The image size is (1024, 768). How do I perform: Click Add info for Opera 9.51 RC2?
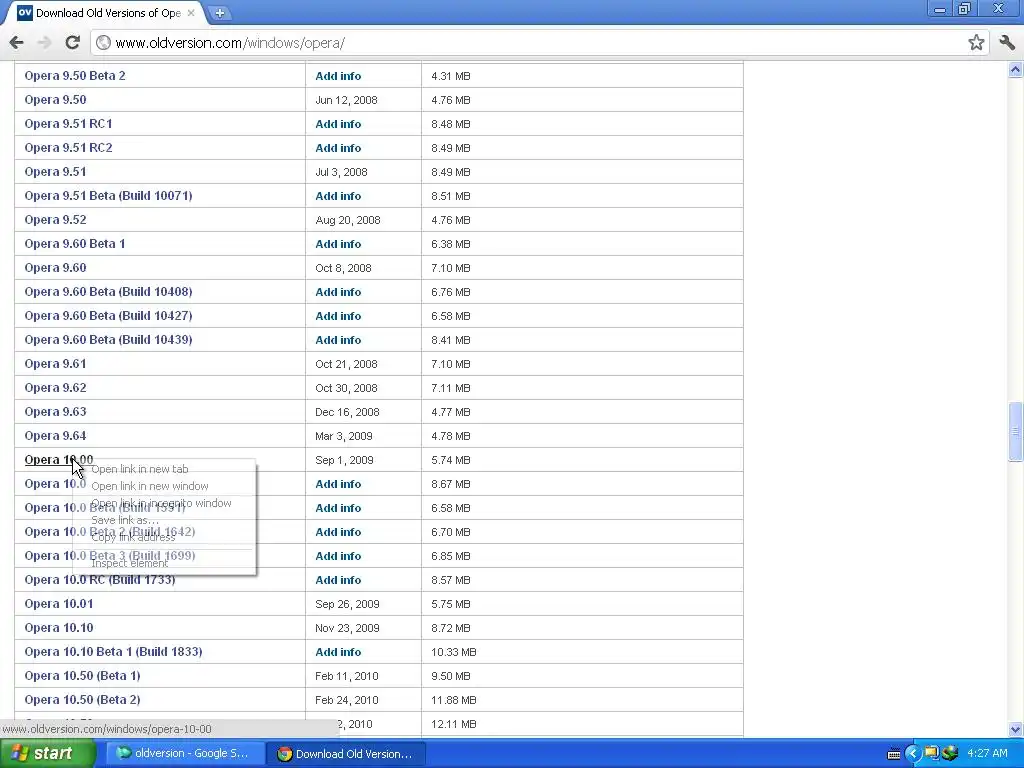click(338, 148)
